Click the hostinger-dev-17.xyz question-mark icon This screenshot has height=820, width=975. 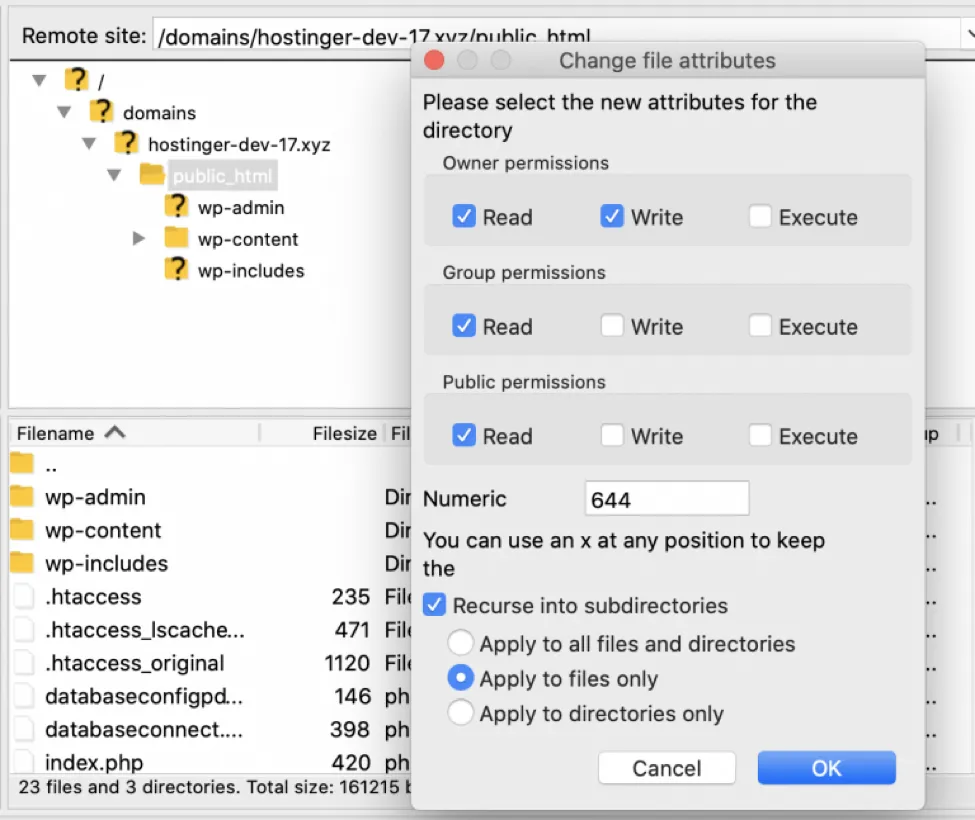tap(127, 143)
